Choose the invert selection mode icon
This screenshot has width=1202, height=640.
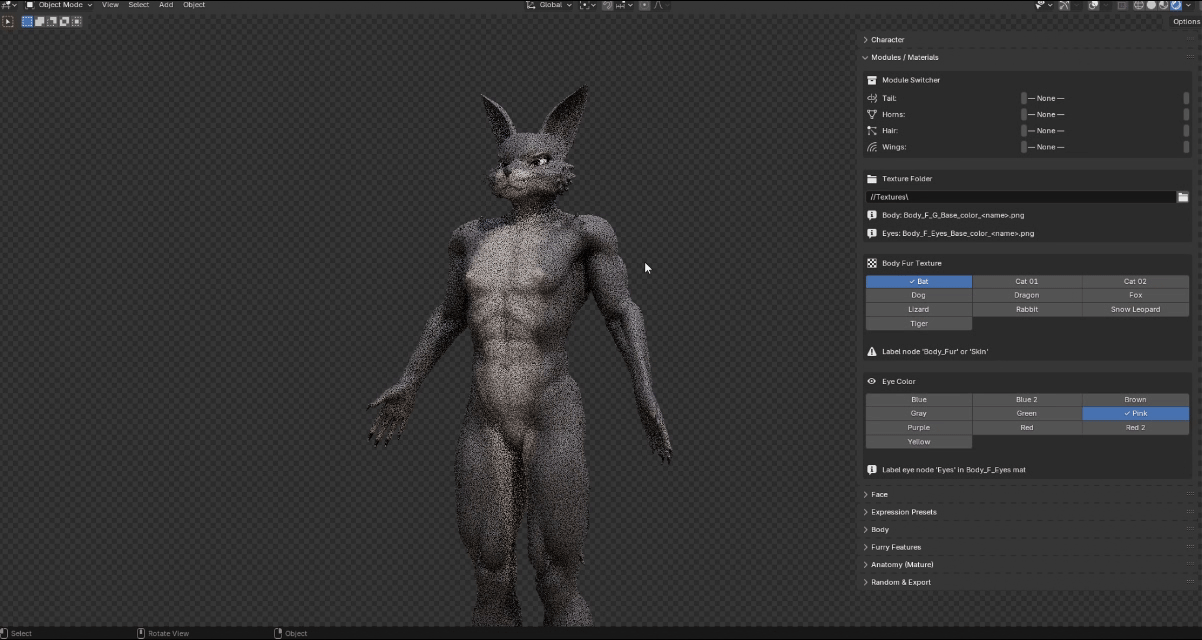(64, 21)
